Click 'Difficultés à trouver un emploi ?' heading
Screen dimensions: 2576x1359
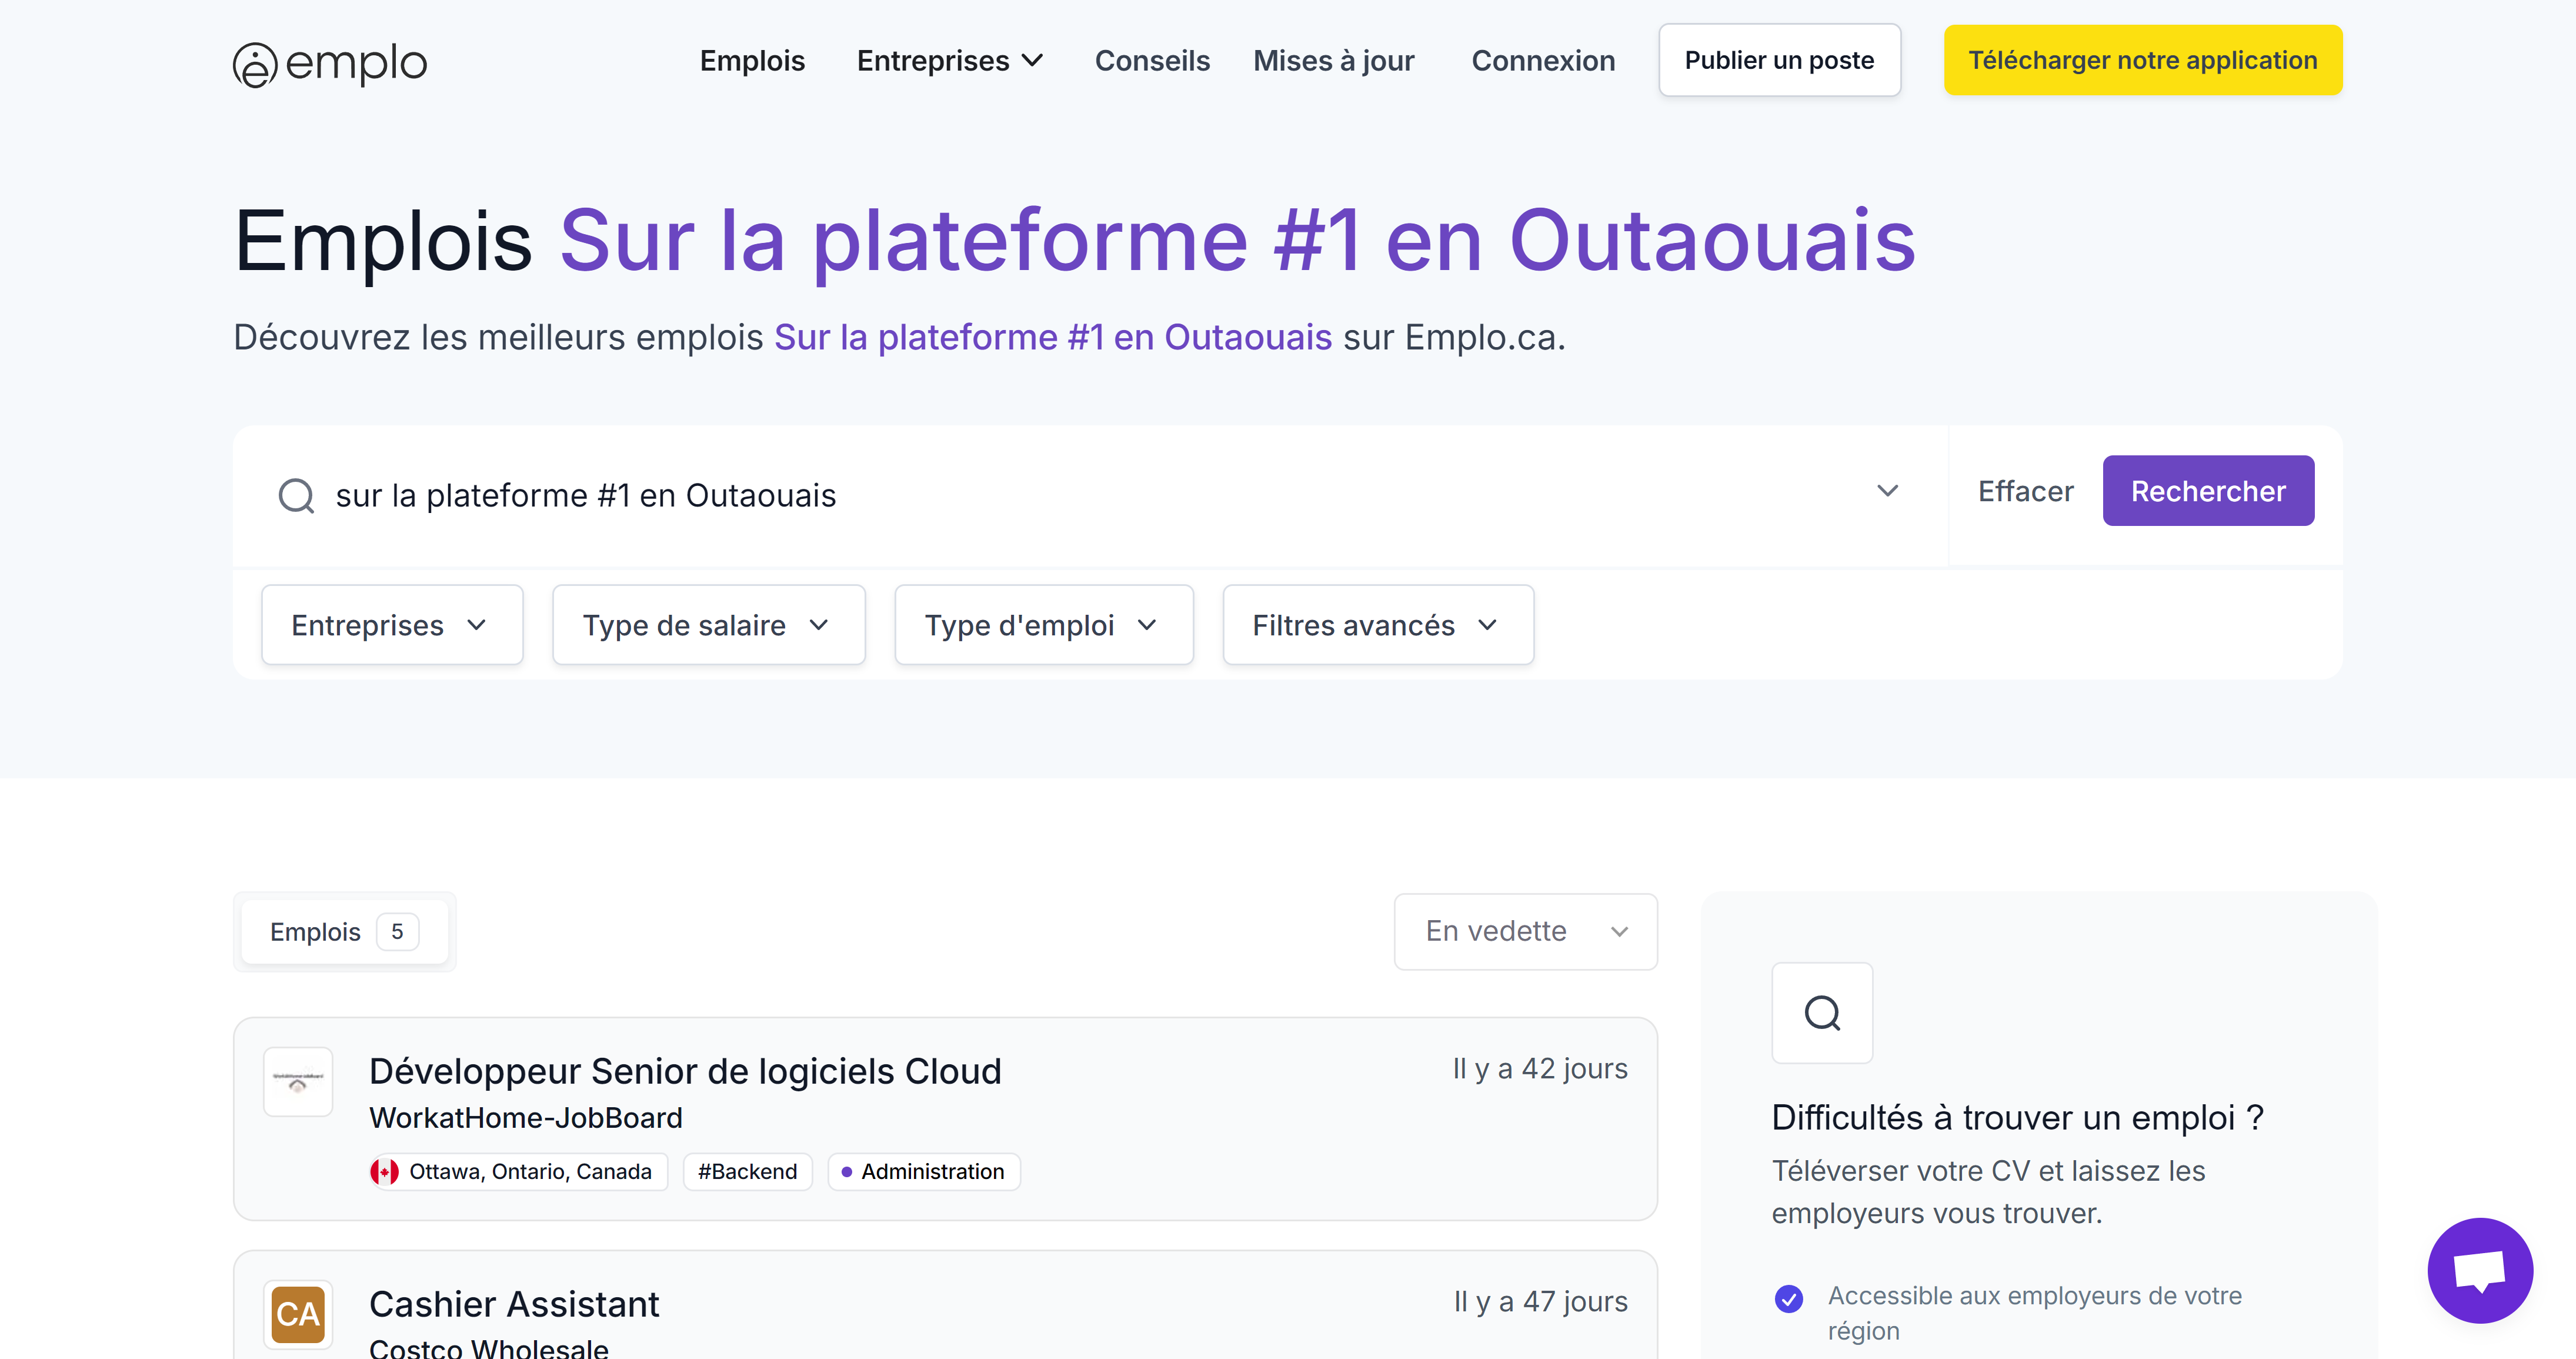pos(2017,1117)
